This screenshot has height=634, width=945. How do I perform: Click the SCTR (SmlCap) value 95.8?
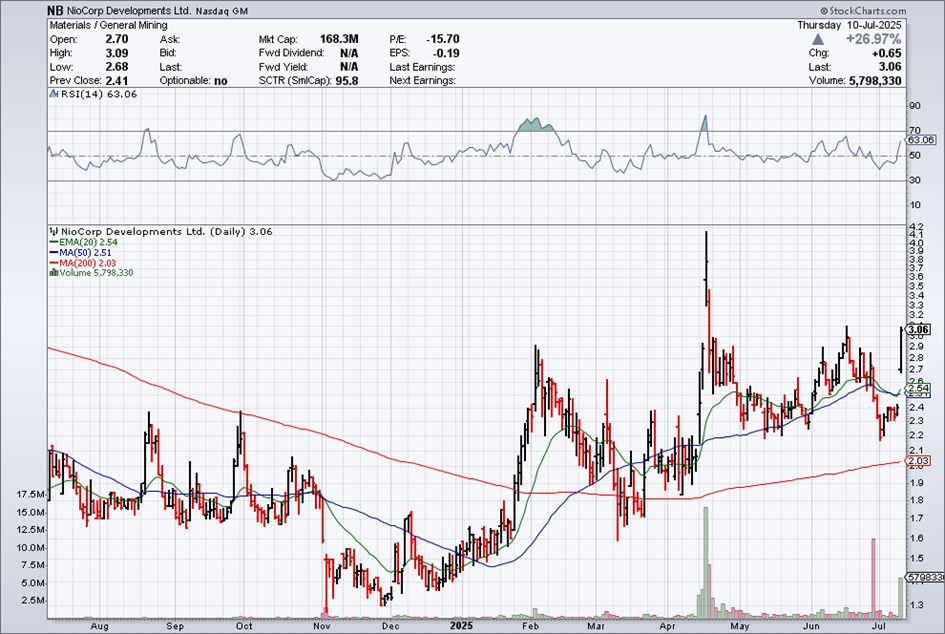point(347,81)
